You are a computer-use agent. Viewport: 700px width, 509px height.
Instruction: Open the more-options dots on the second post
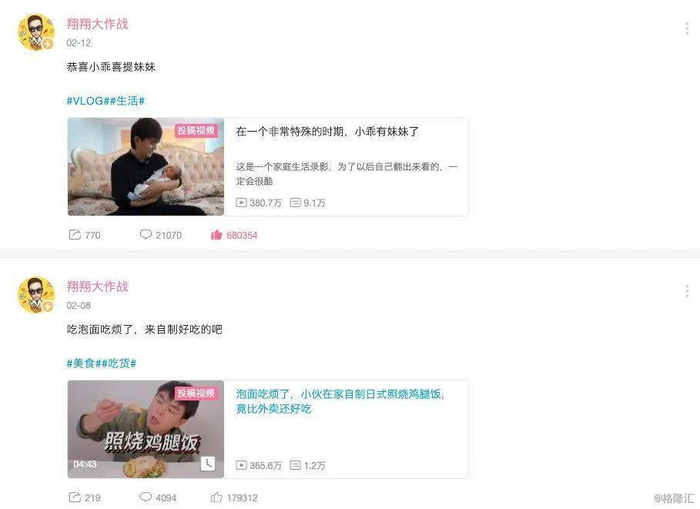click(687, 291)
